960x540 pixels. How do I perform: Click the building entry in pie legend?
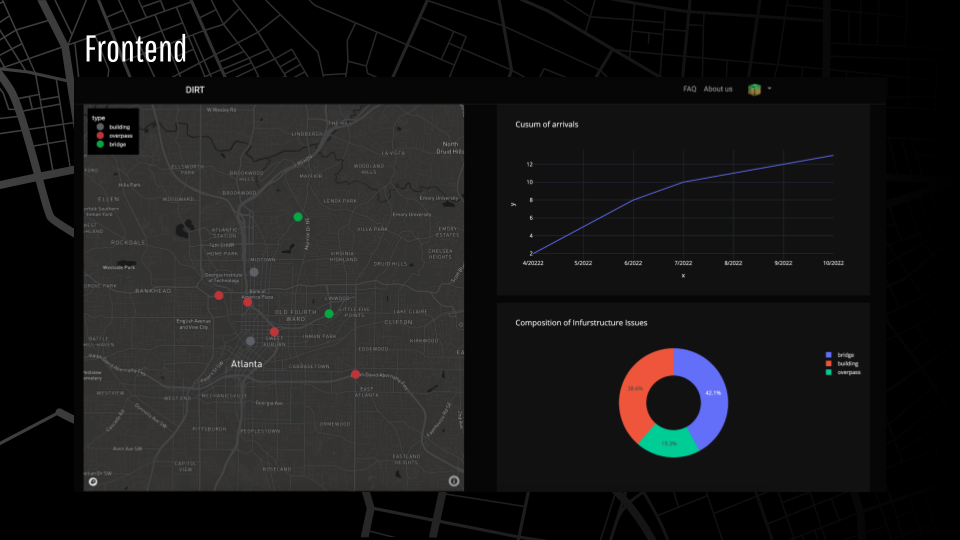coord(842,364)
